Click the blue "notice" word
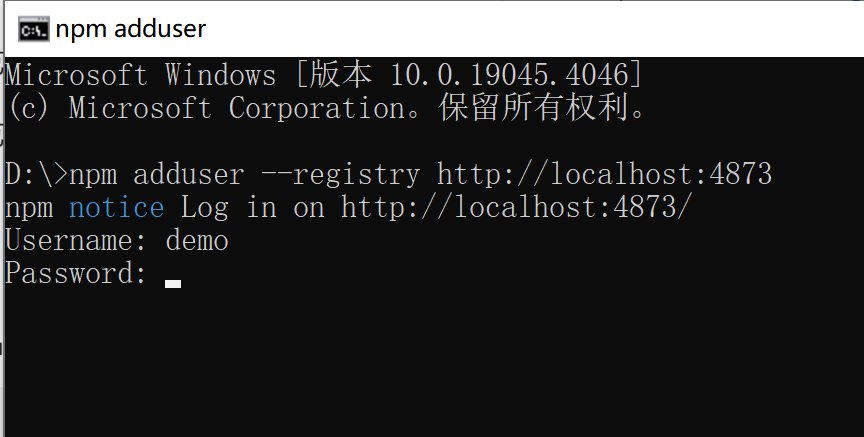Screen dimensions: 864x437 click(116, 207)
